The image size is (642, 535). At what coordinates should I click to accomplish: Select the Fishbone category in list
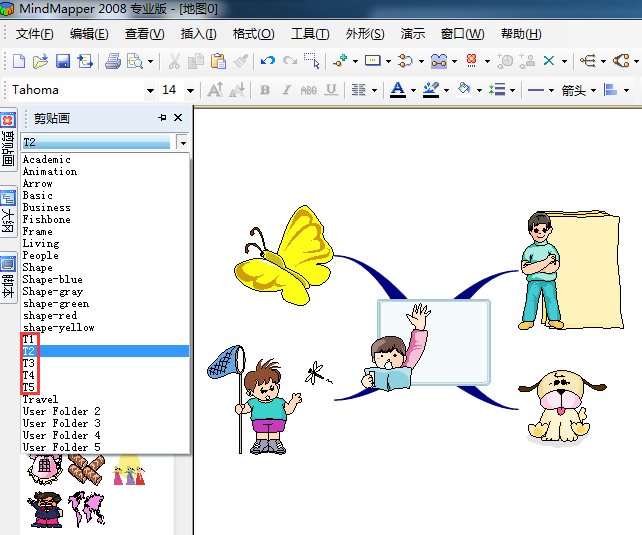[x=47, y=220]
